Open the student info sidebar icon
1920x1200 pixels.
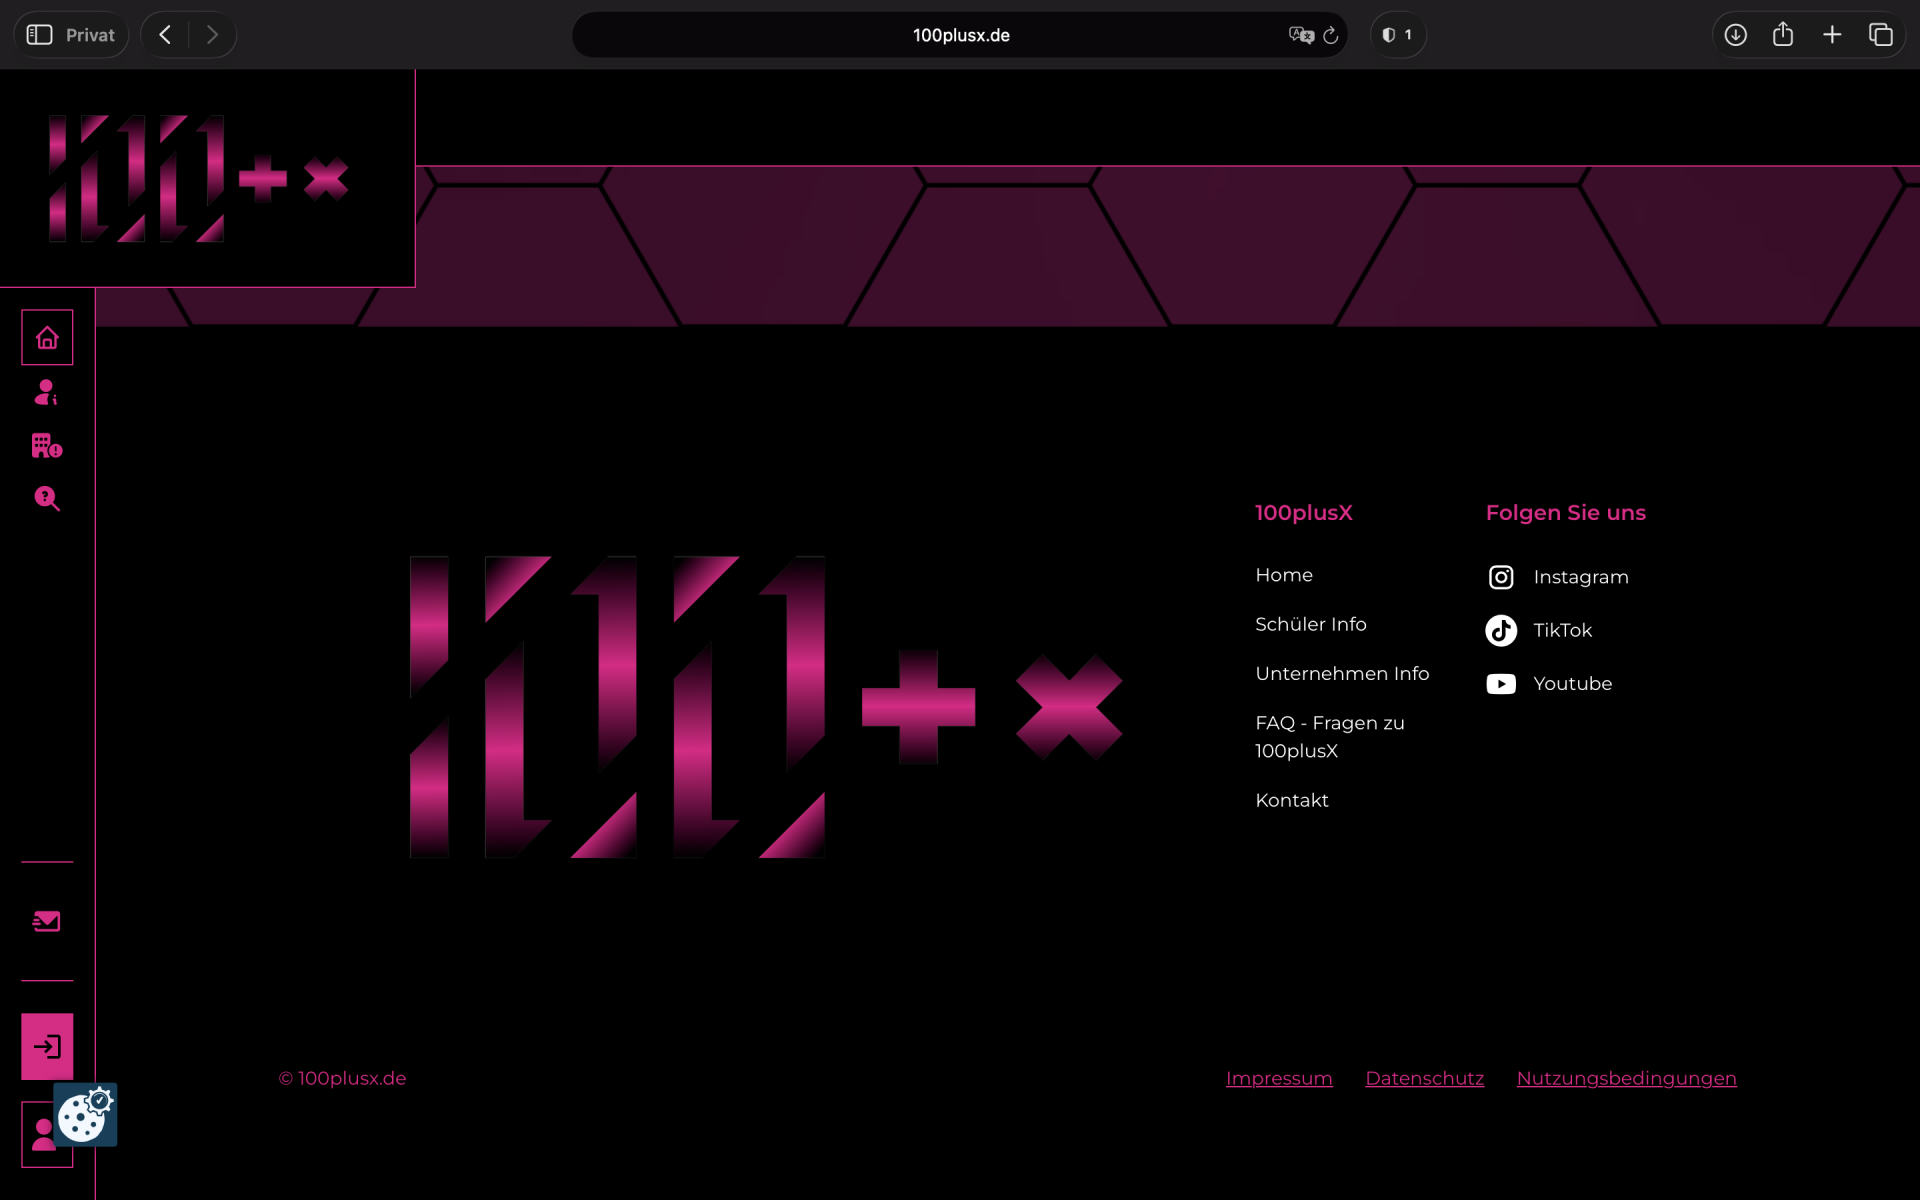46,392
